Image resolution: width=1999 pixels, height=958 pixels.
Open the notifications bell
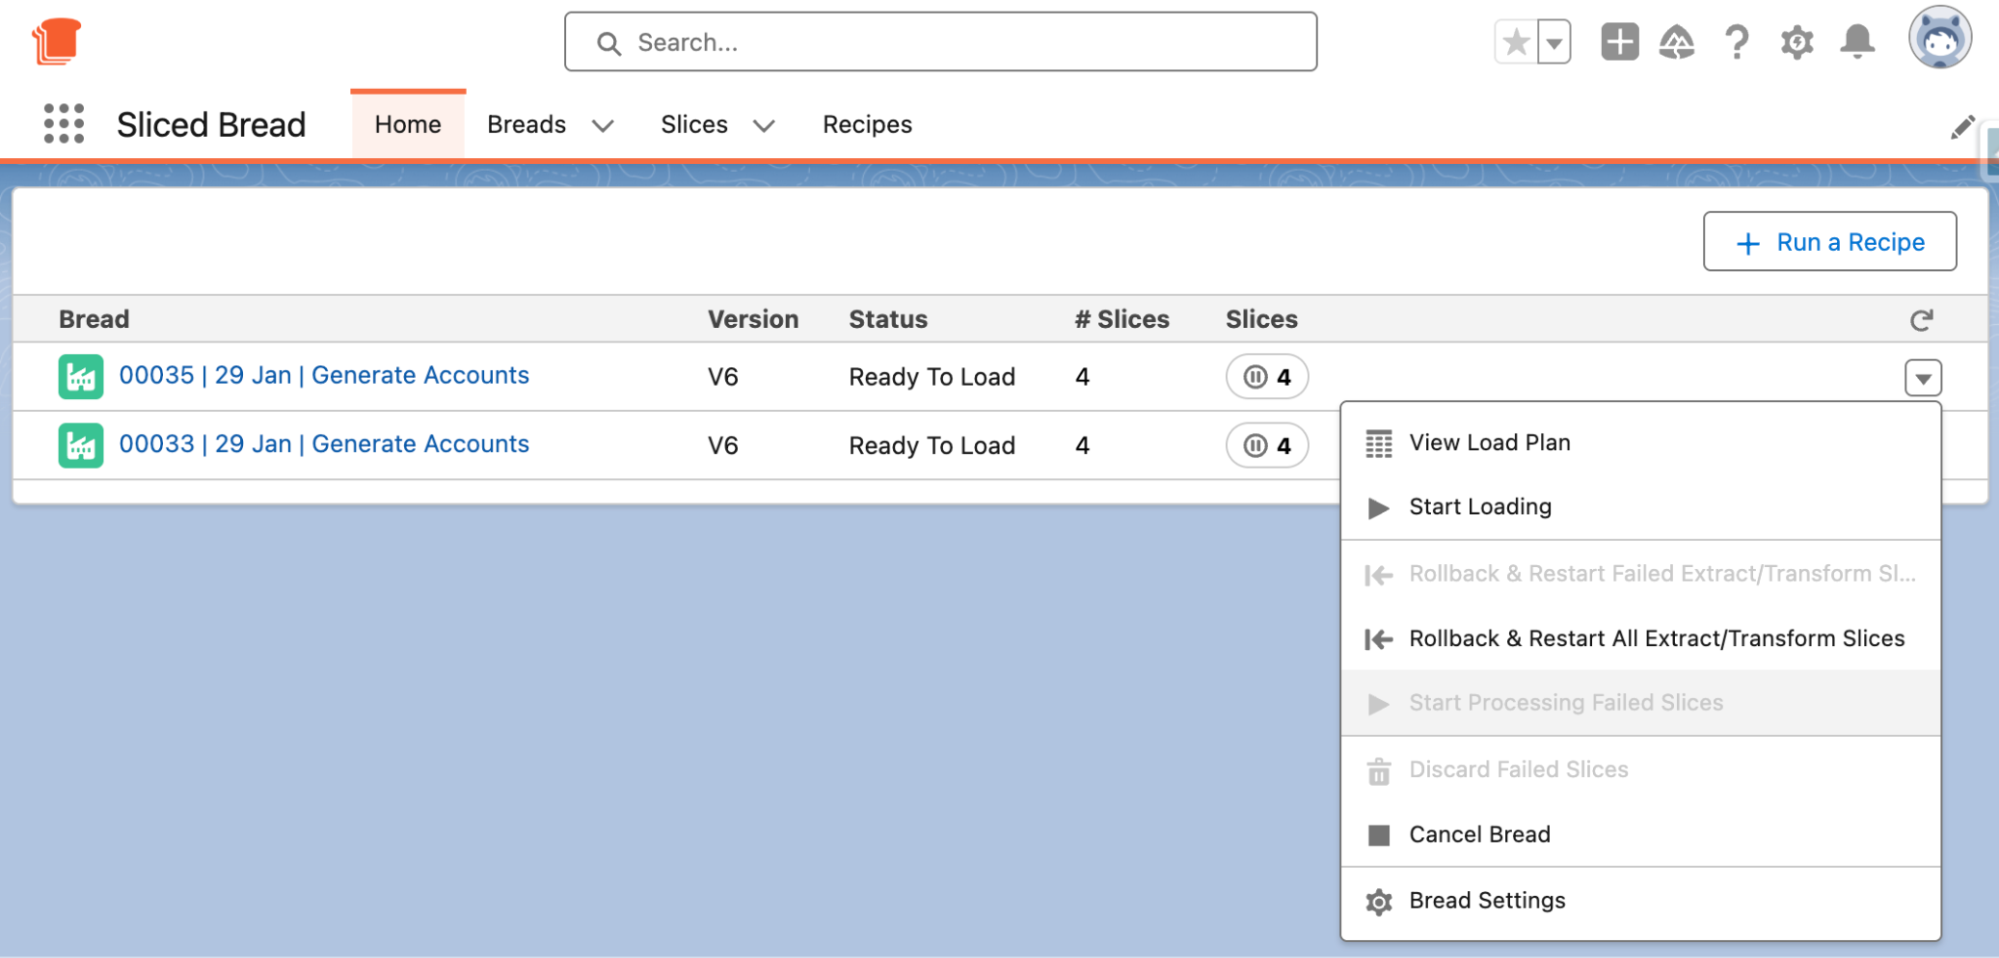pos(1857,42)
